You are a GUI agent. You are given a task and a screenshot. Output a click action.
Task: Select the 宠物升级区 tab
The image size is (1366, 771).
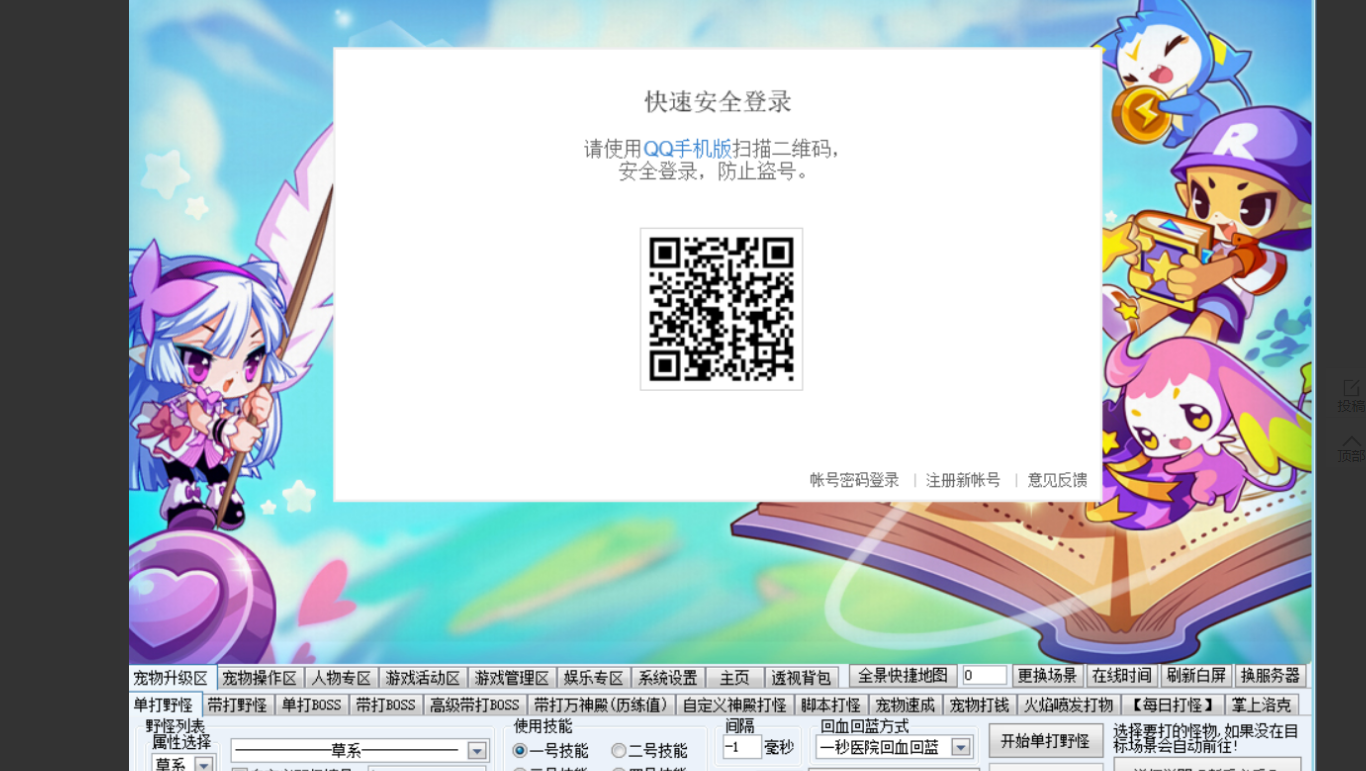(171, 678)
